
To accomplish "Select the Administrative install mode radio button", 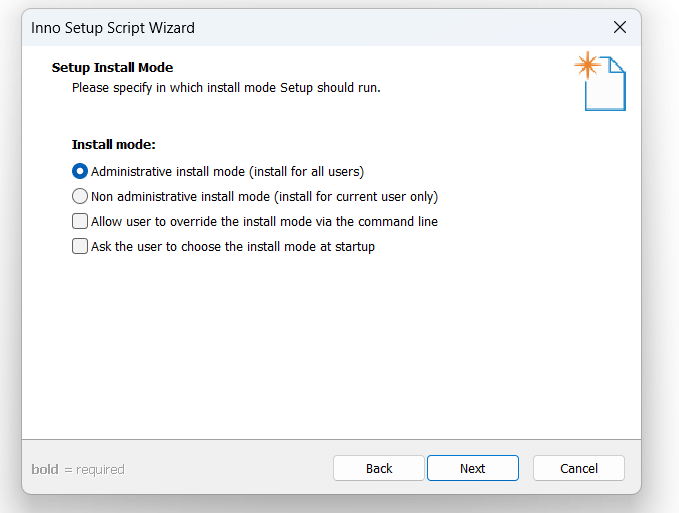I will [x=80, y=171].
